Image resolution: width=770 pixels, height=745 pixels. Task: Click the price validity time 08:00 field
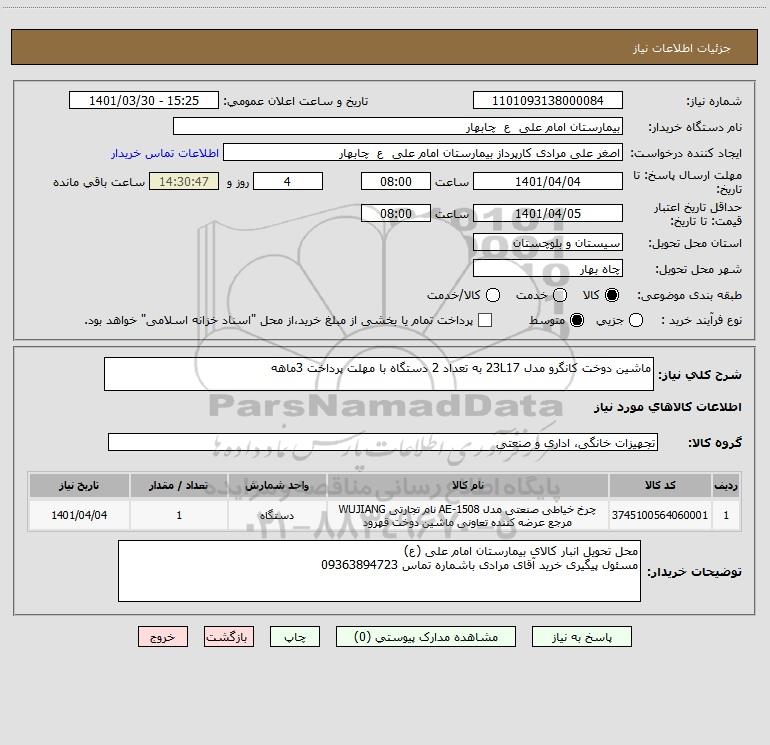[x=396, y=213]
